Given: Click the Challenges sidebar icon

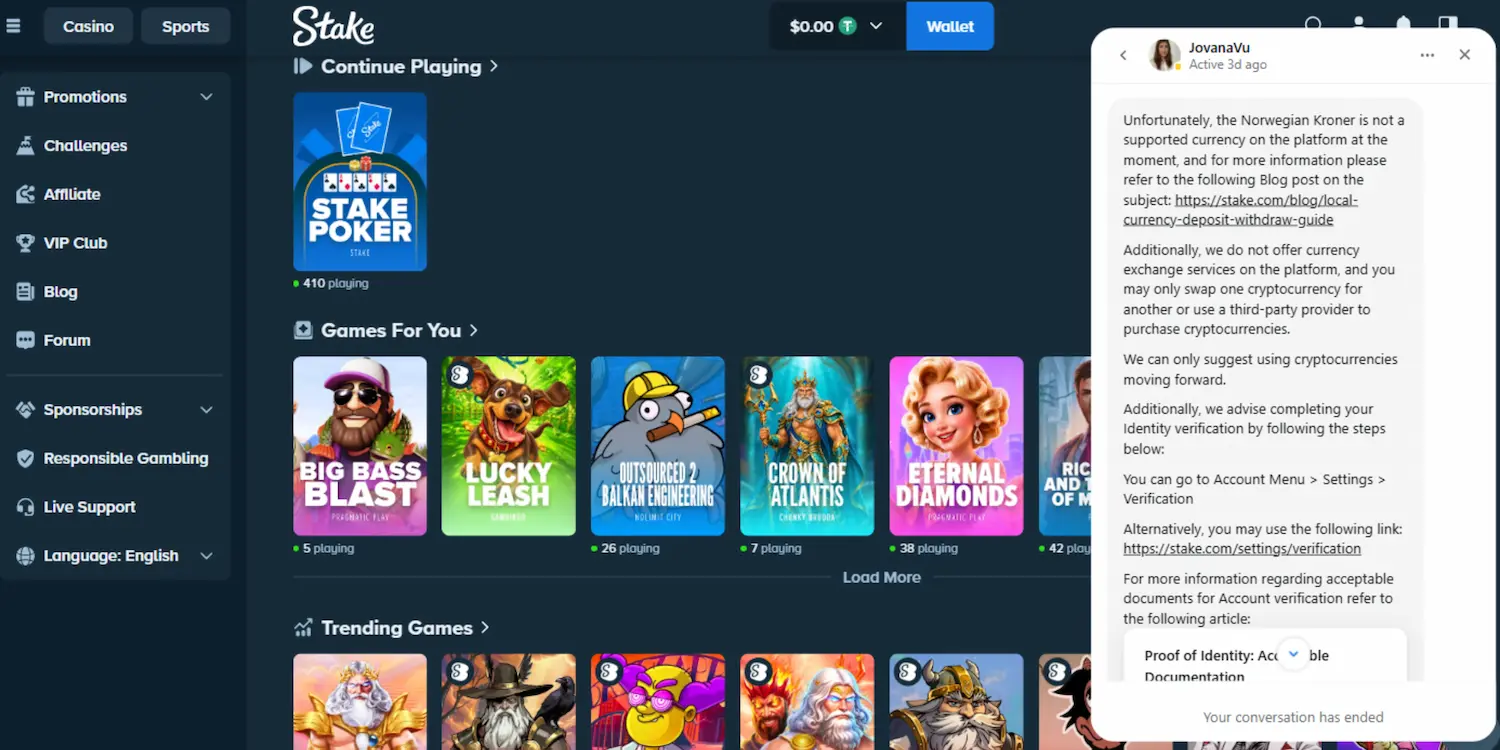Looking at the screenshot, I should pos(25,146).
